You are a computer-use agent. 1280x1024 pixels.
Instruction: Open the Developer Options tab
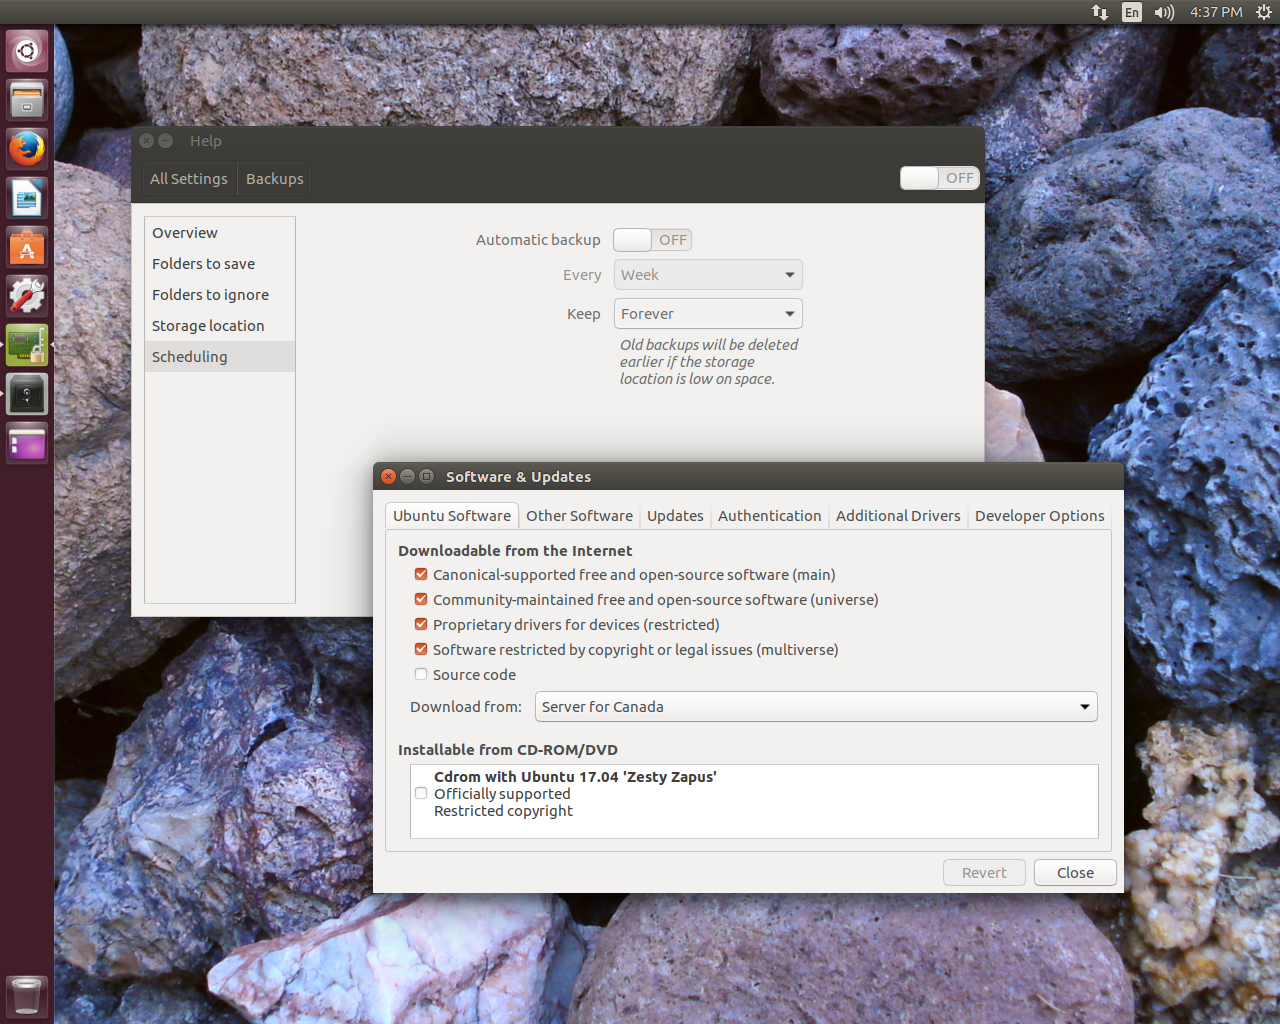[1040, 516]
